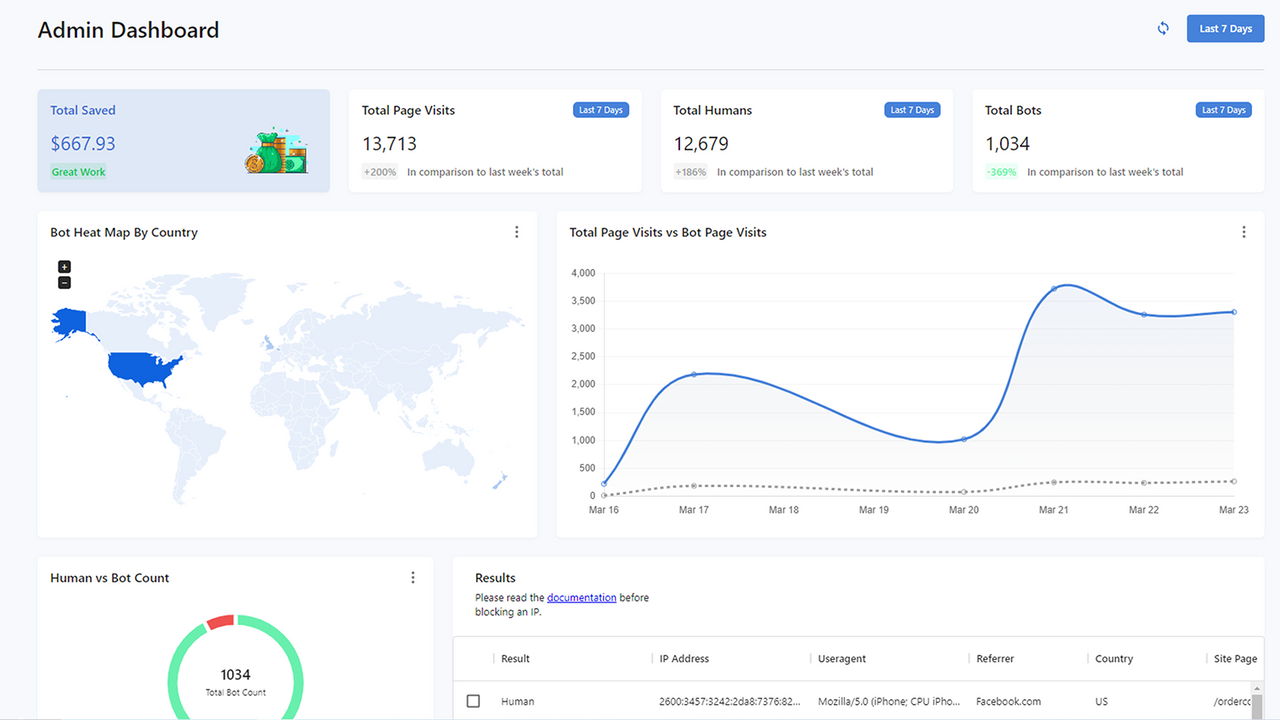Select the Total Bots summary card
The image size is (1280, 720).
[x=1117, y=140]
